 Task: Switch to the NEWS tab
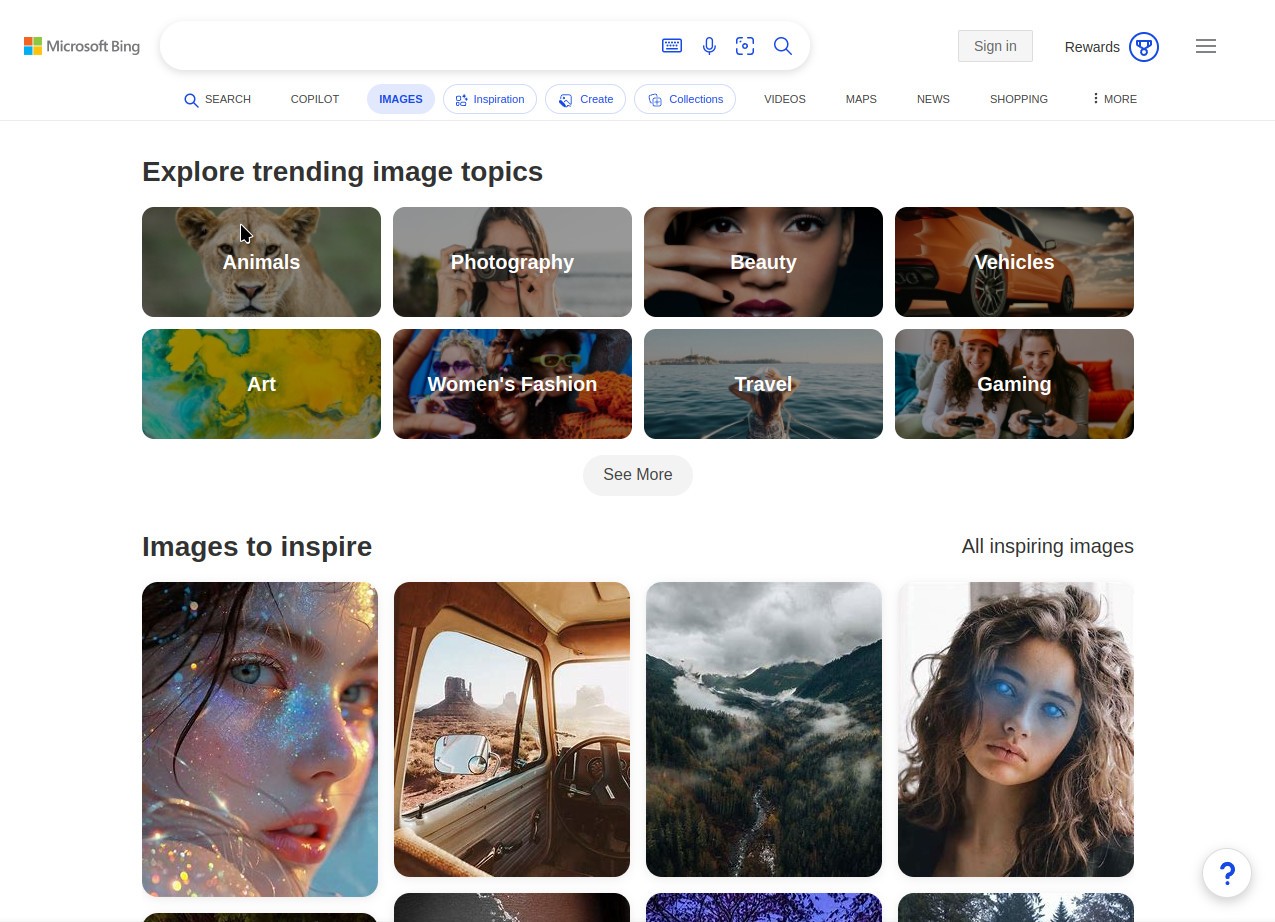click(x=933, y=99)
